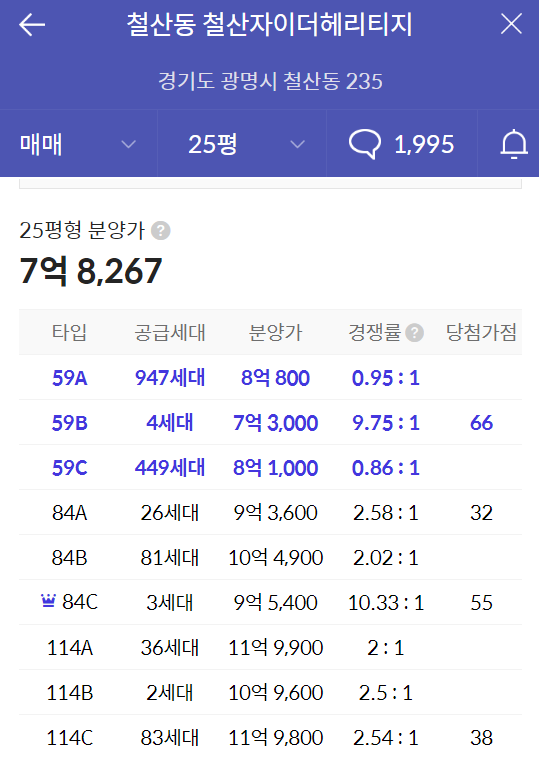Click the 타입 column header
This screenshot has width=539, height=769.
(x=69, y=333)
